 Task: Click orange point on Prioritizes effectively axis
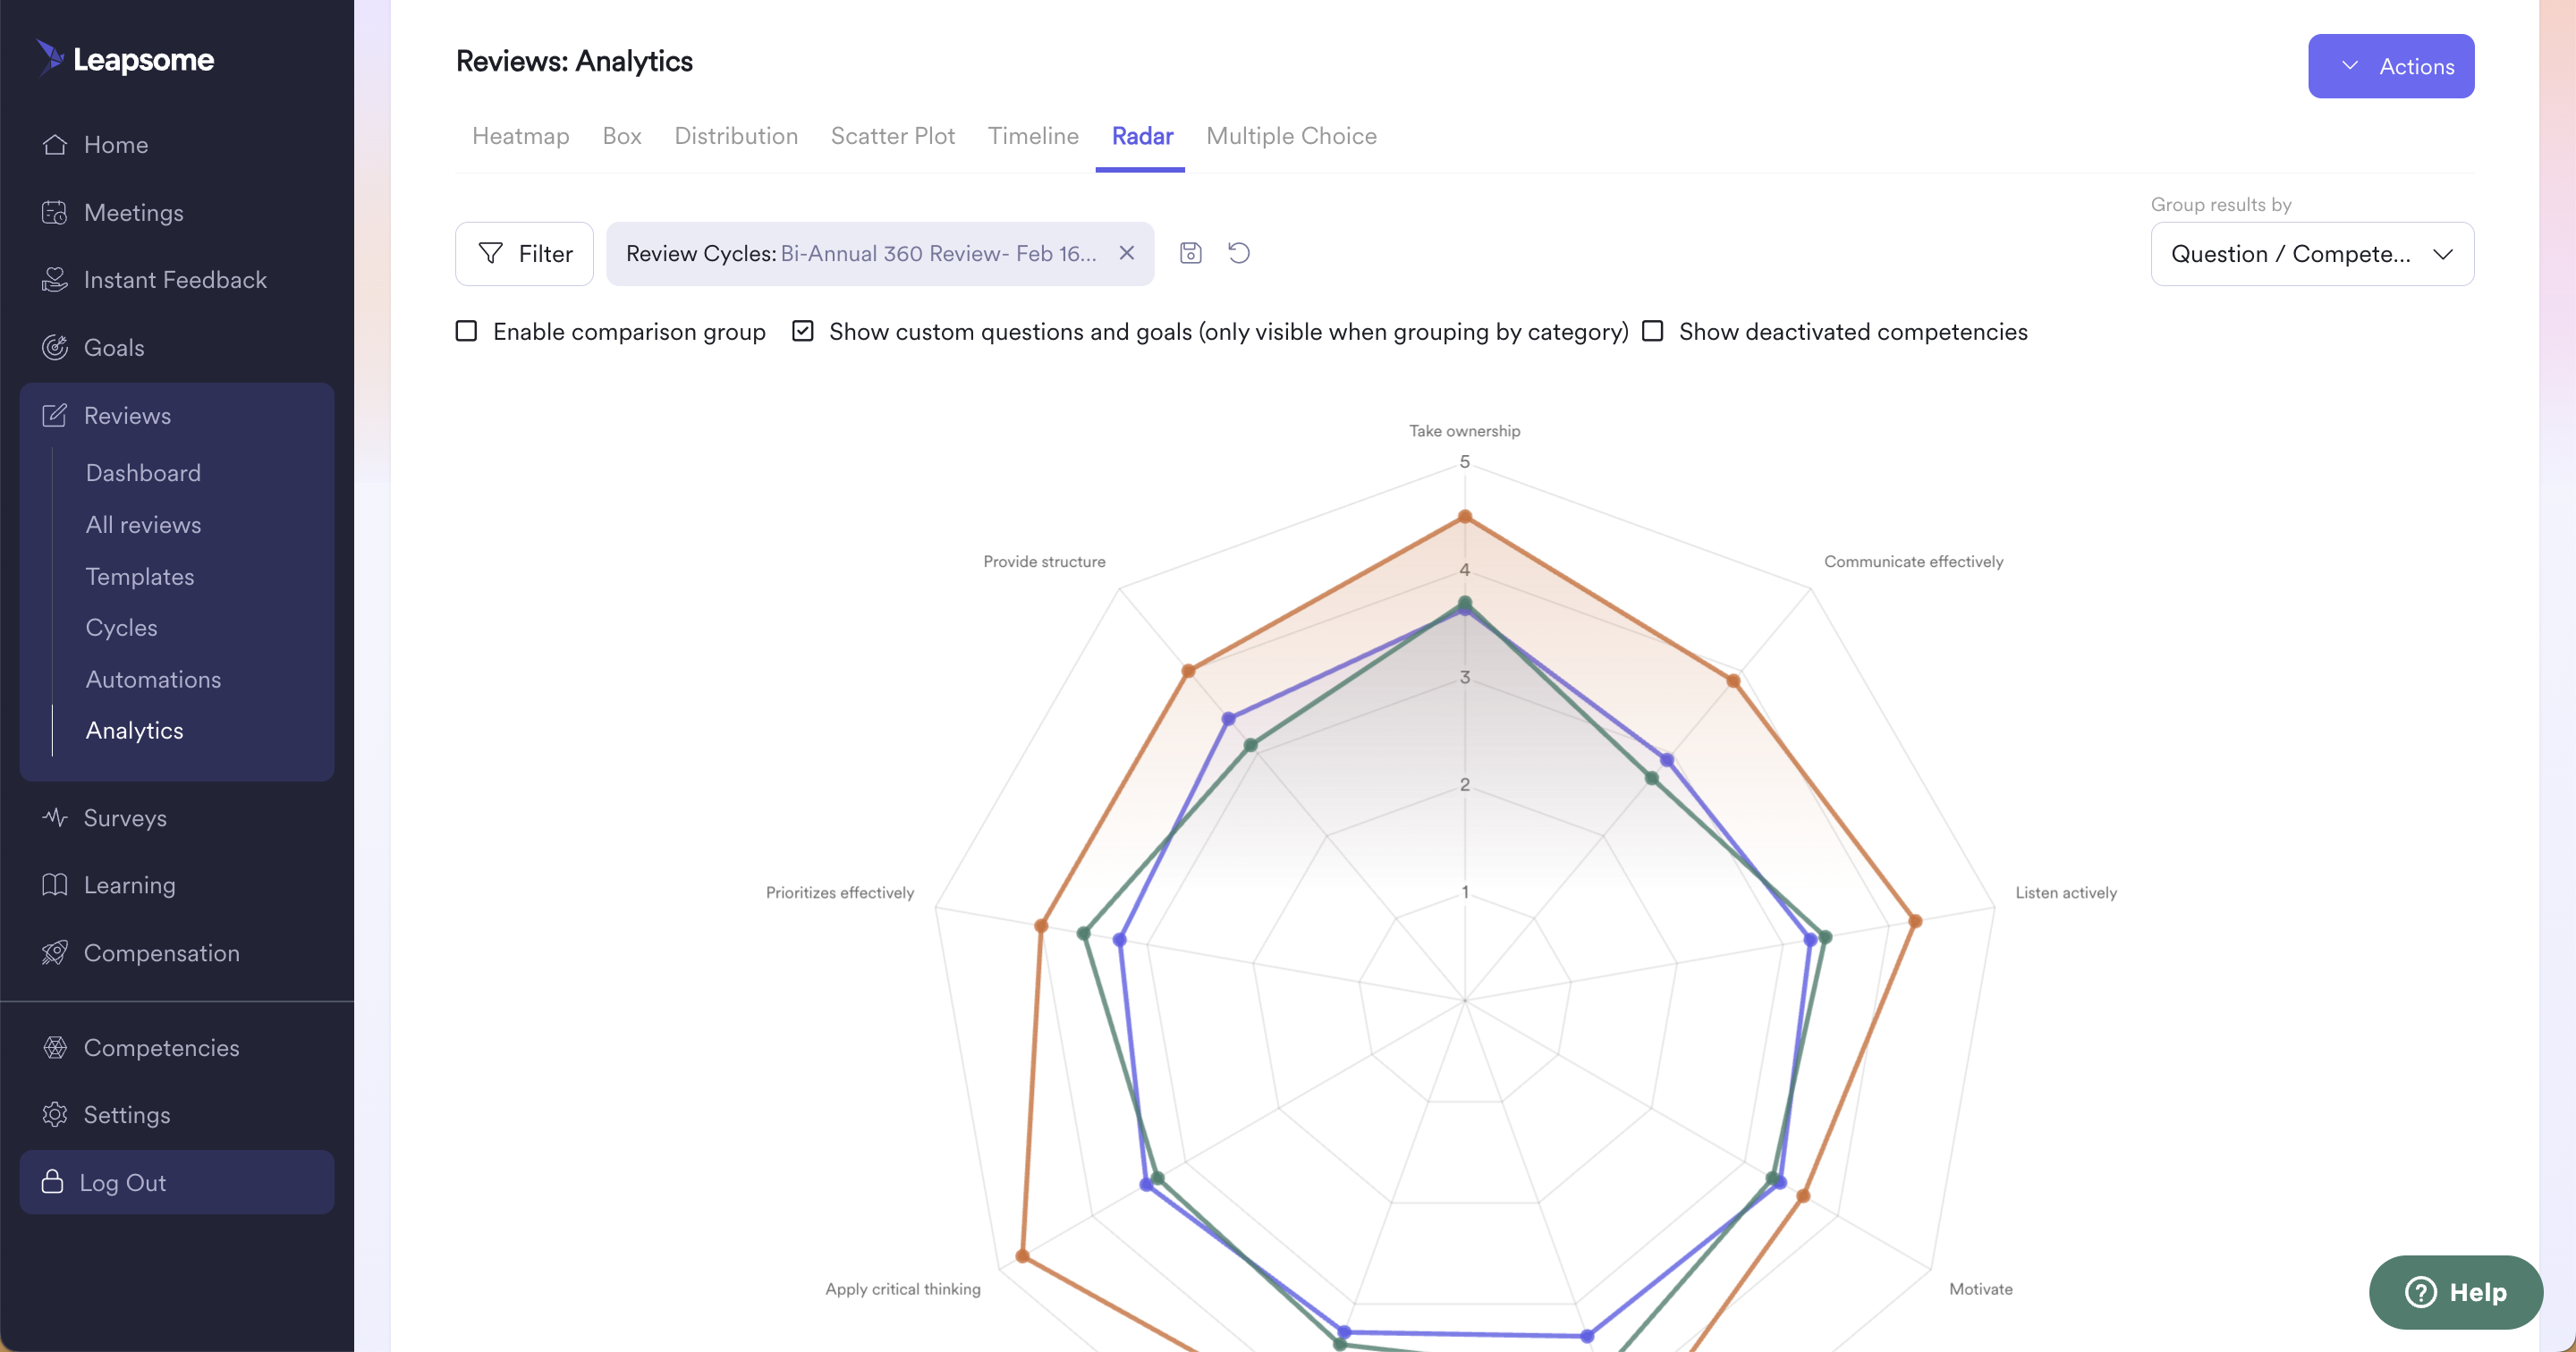[1041, 926]
